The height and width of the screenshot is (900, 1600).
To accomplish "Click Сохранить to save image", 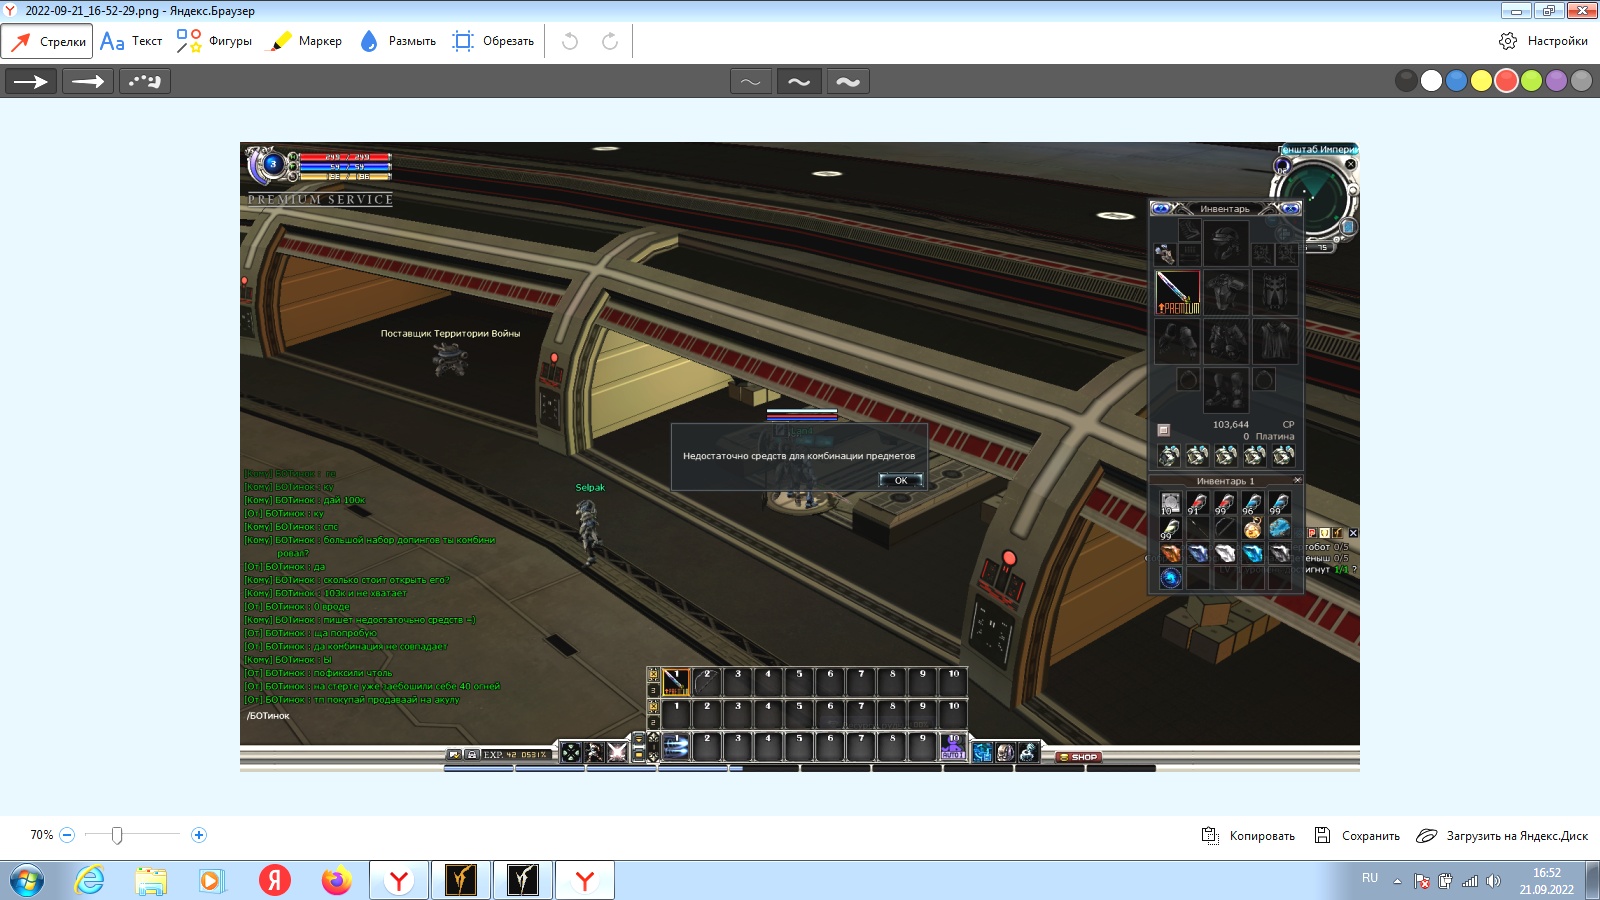I will tap(1357, 836).
